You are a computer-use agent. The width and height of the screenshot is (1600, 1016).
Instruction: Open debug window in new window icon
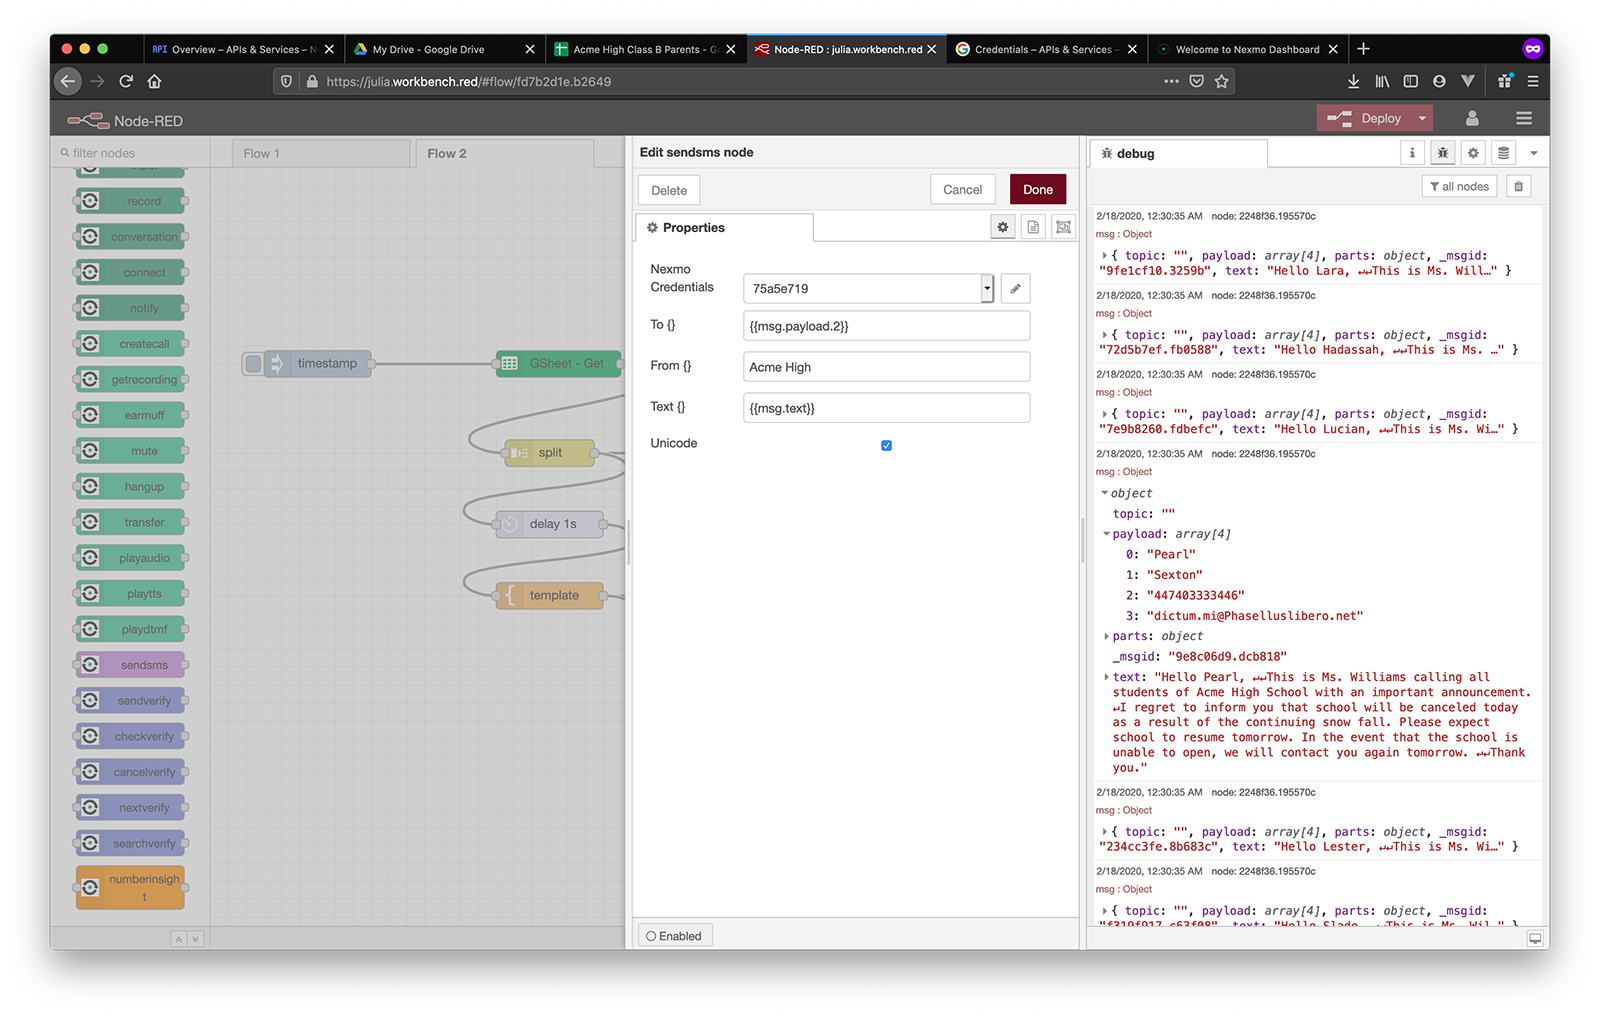[1535, 939]
